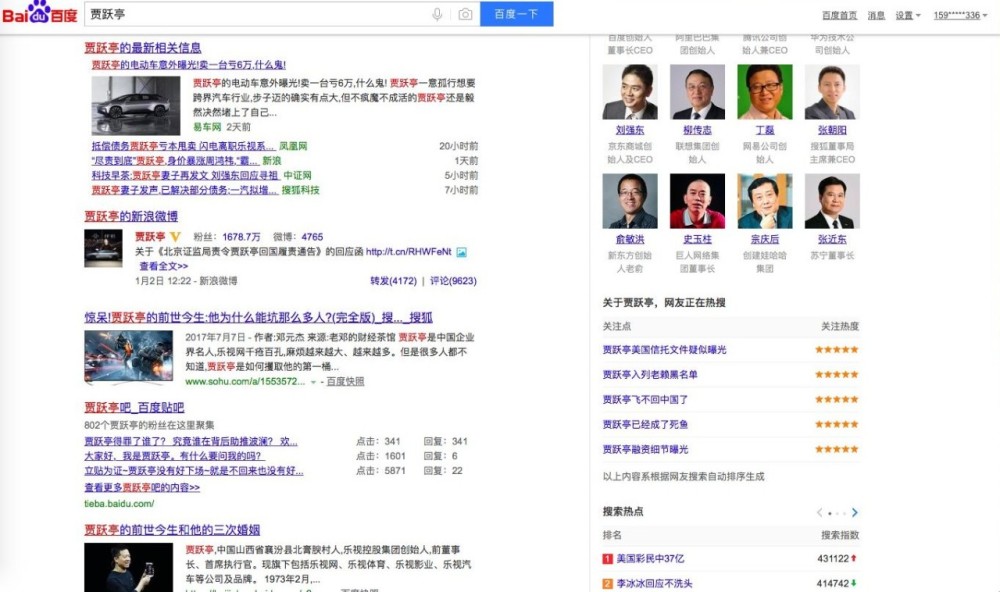Open the Weibo avatar thumbnail
The width and height of the screenshot is (1000, 592).
coord(103,248)
